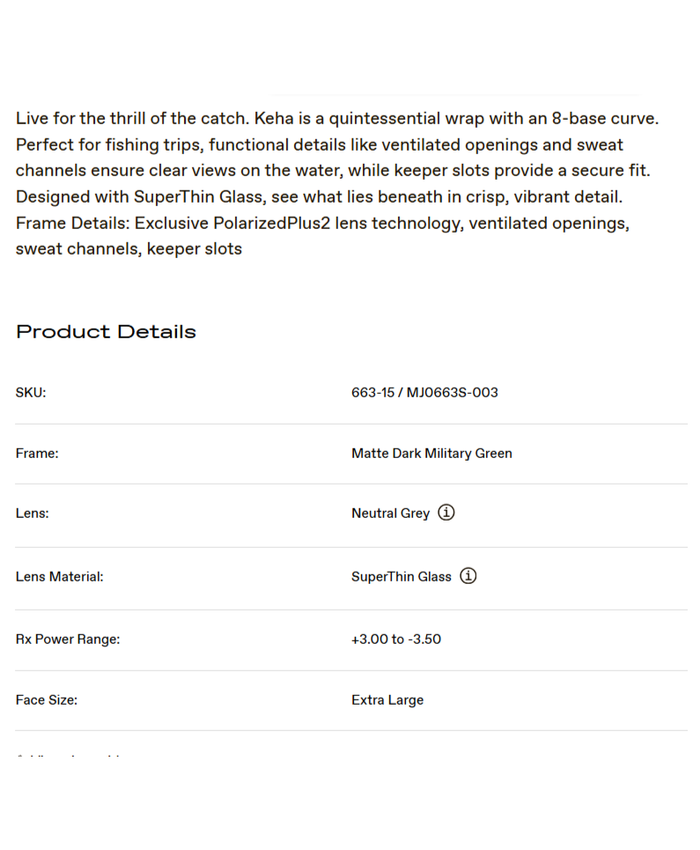Click the Face Size: row label

tap(46, 700)
